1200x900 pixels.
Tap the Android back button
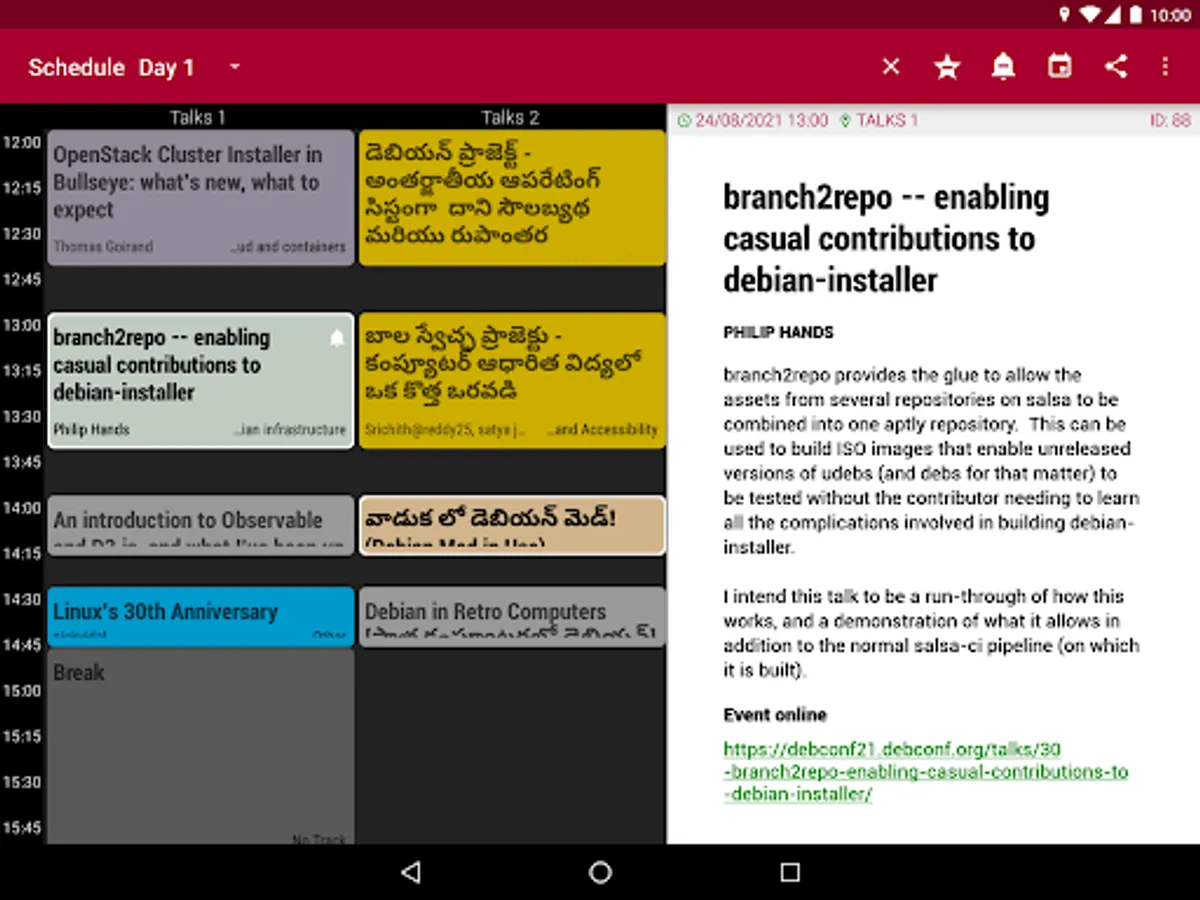coord(410,872)
